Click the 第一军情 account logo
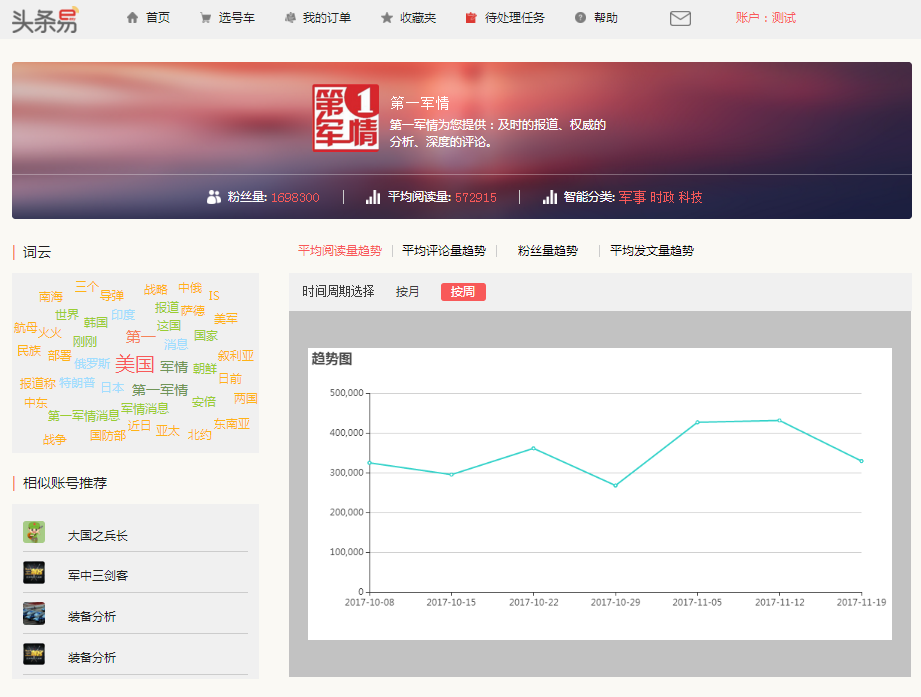Image resolution: width=921 pixels, height=697 pixels. [x=345, y=117]
